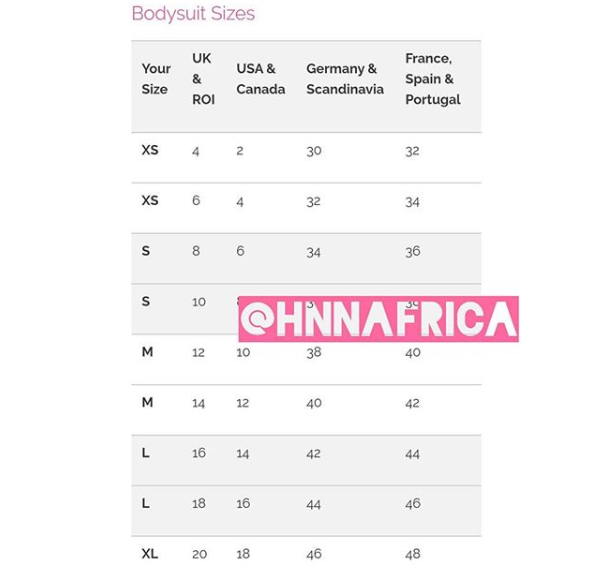The height and width of the screenshot is (568, 602).
Task: Select France size 32 in first XS row
Action: tap(413, 150)
